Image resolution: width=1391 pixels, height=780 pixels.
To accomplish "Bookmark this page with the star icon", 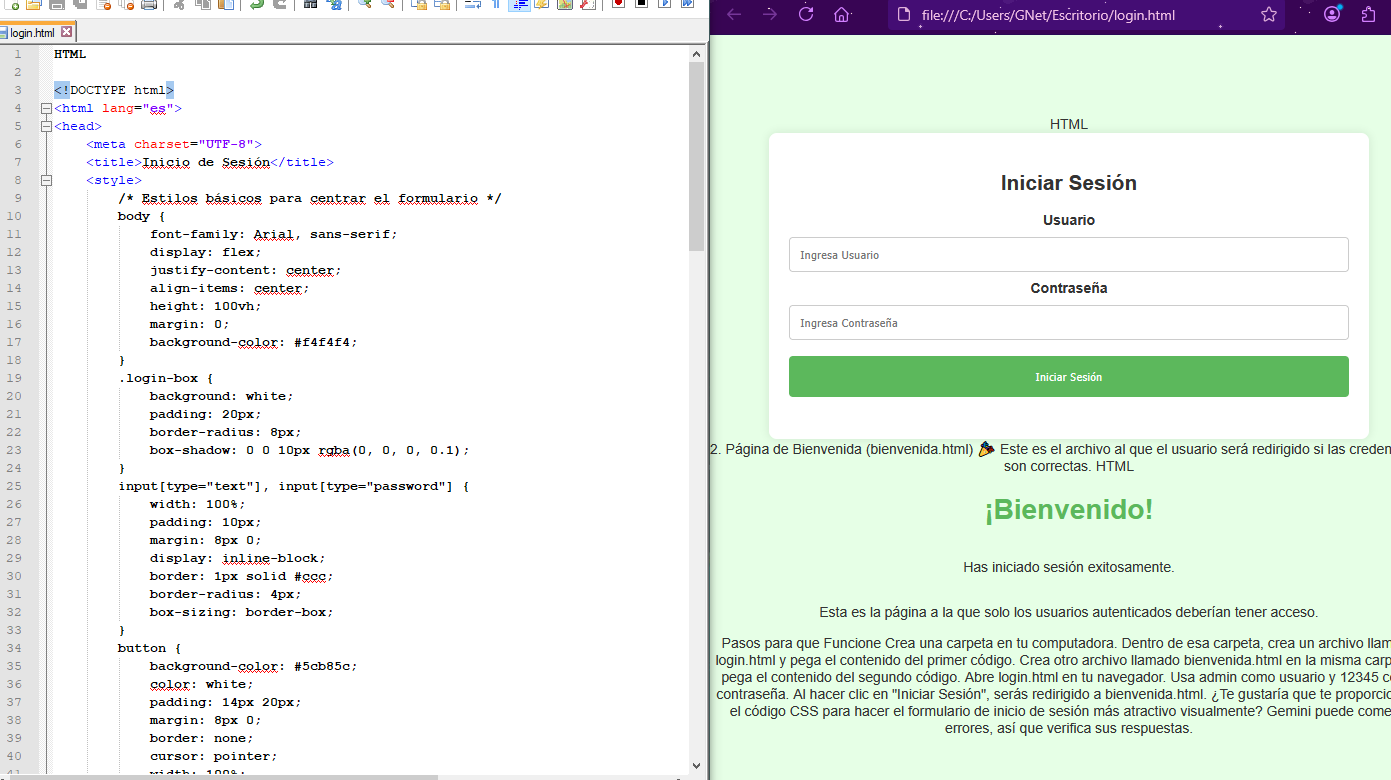I will 1269,14.
